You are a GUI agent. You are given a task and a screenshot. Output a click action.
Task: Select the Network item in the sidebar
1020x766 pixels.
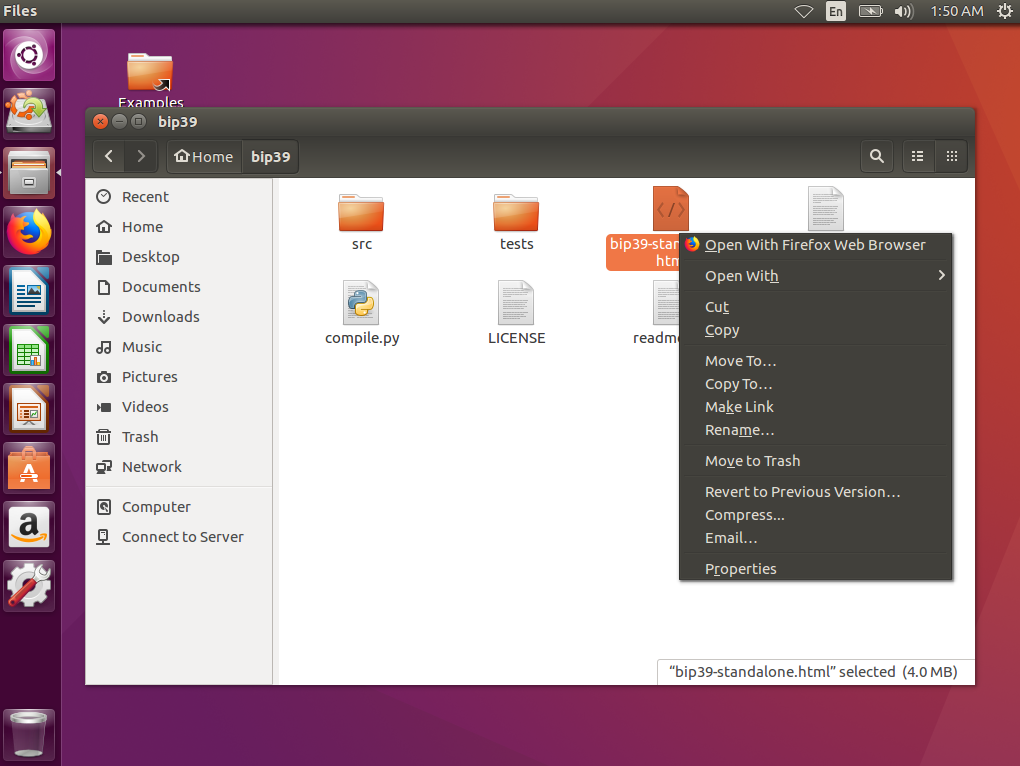151,466
